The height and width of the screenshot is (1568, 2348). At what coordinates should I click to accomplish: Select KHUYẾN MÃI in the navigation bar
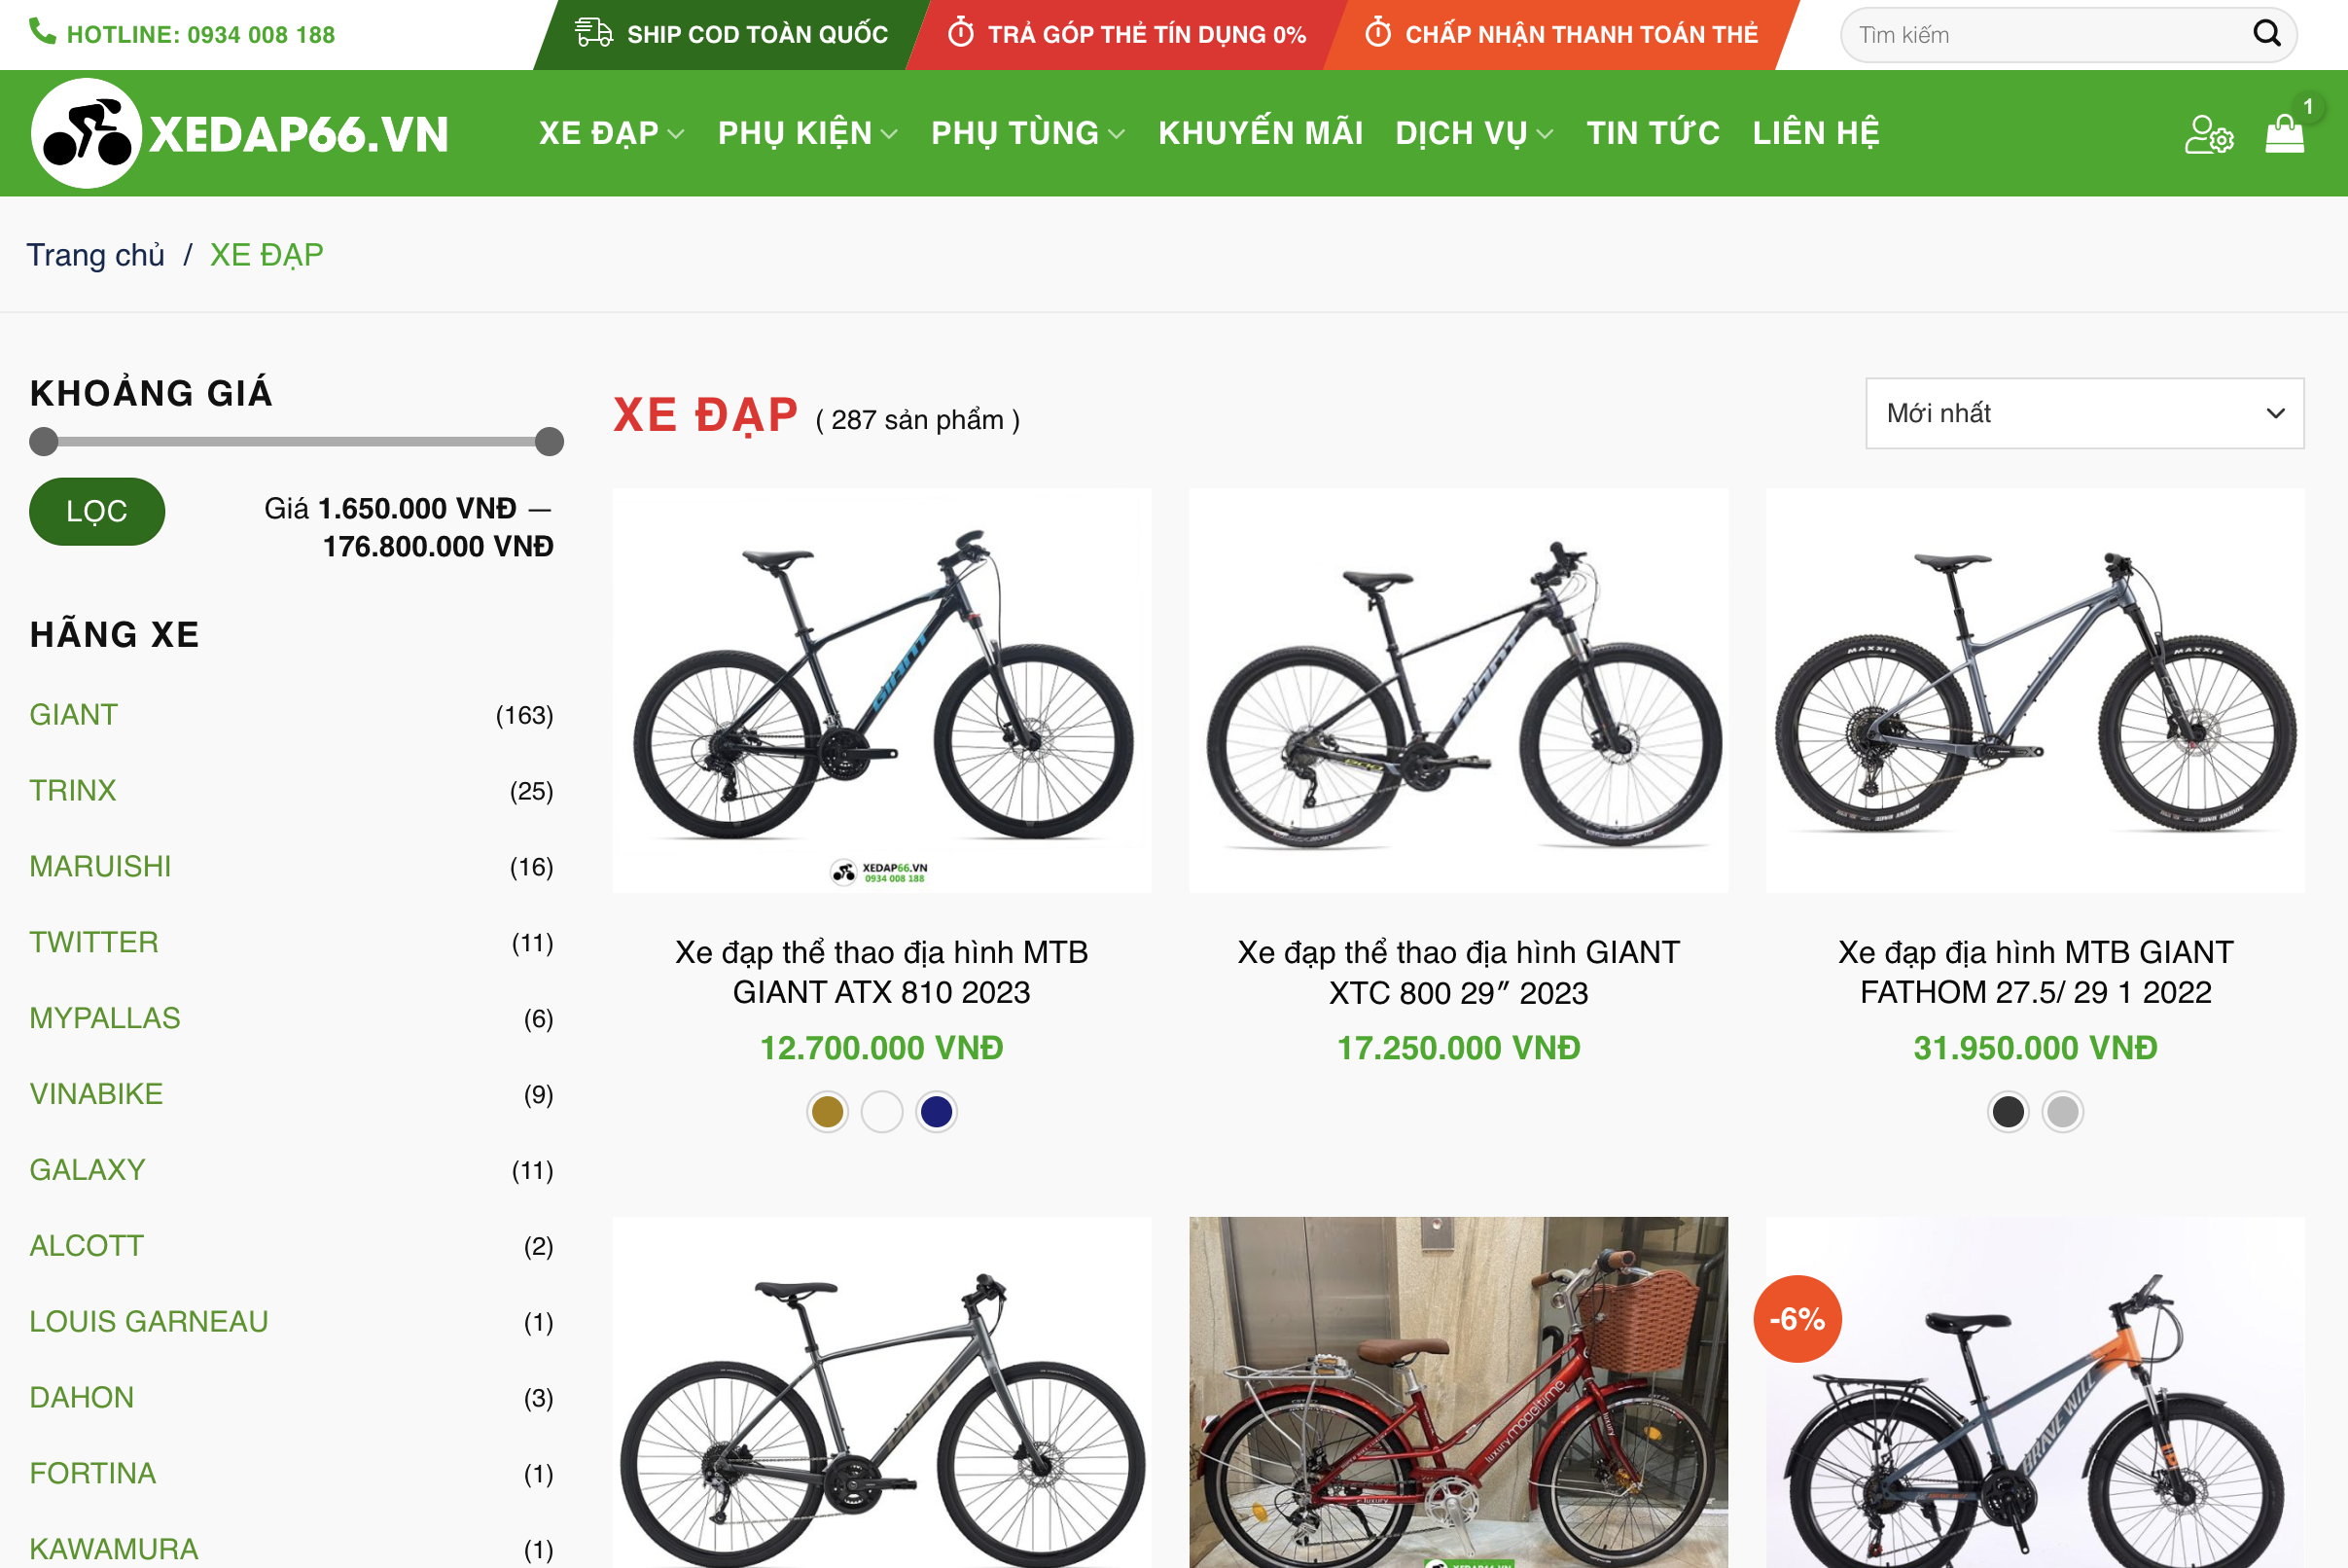point(1262,133)
